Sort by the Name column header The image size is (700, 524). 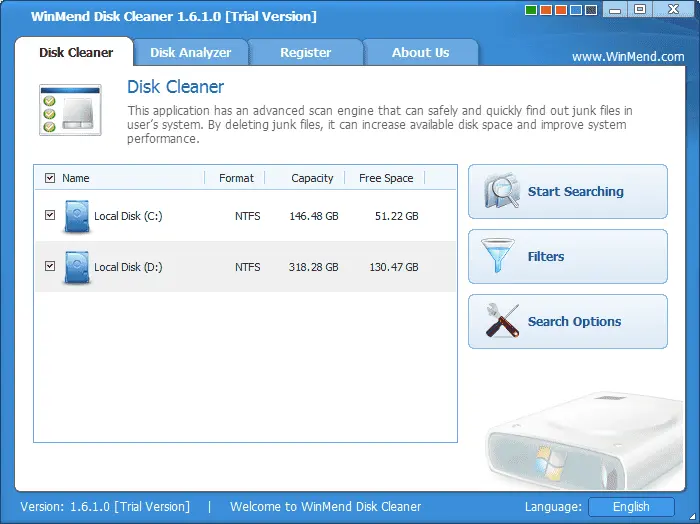[75, 178]
